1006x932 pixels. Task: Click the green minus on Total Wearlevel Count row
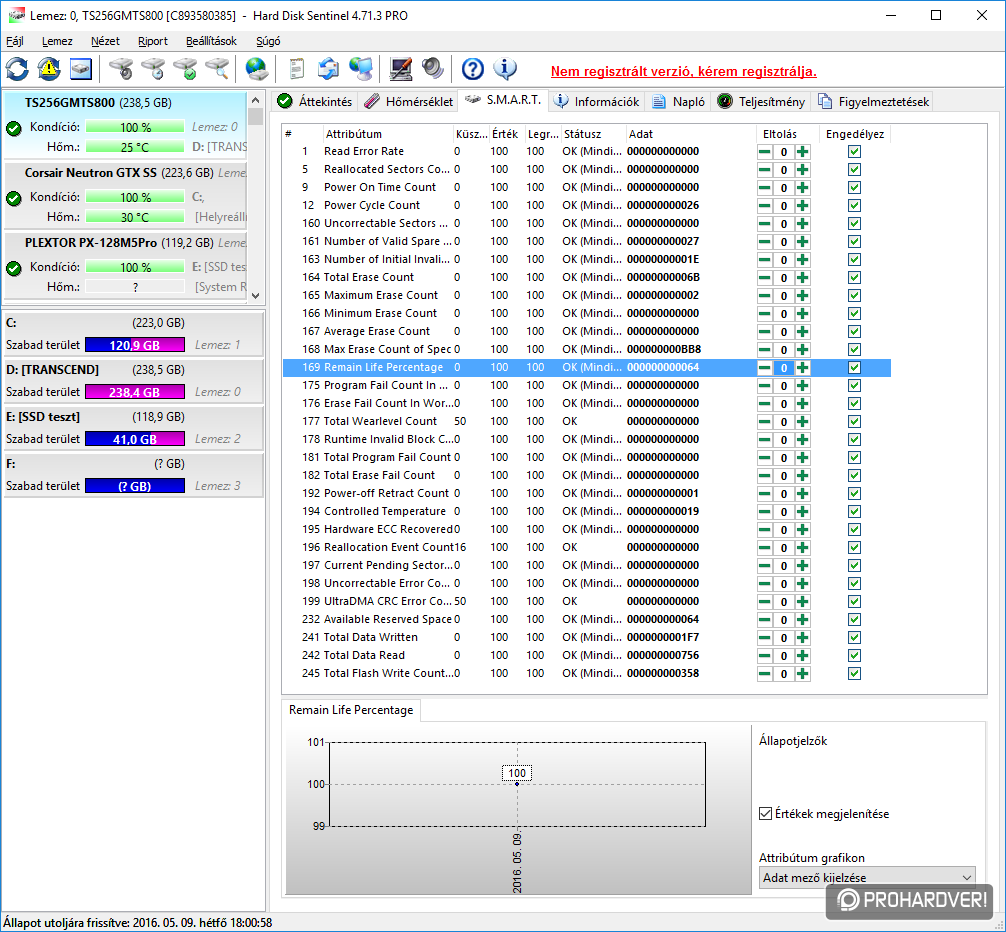coord(765,421)
